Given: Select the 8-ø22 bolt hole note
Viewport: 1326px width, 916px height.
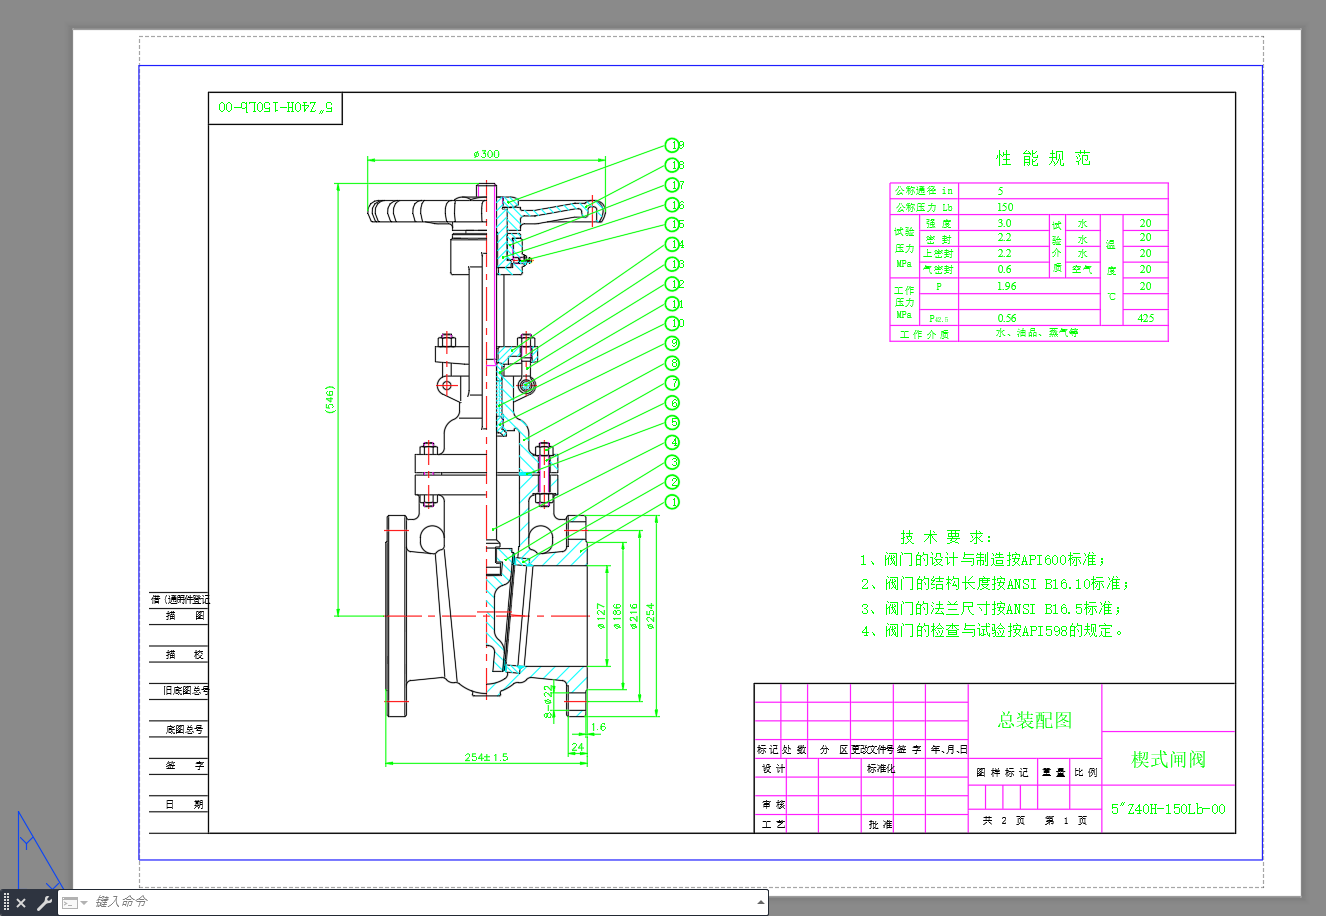Looking at the screenshot, I should pos(548,701).
